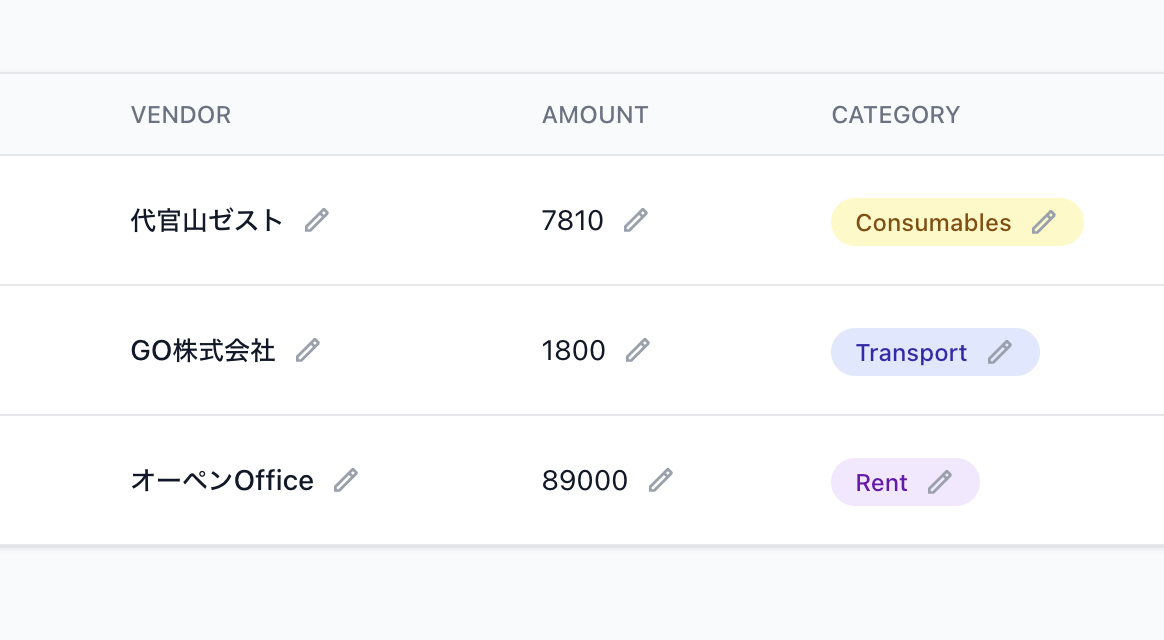Select the 89000 amount cell value
The height and width of the screenshot is (640, 1164).
coord(584,481)
